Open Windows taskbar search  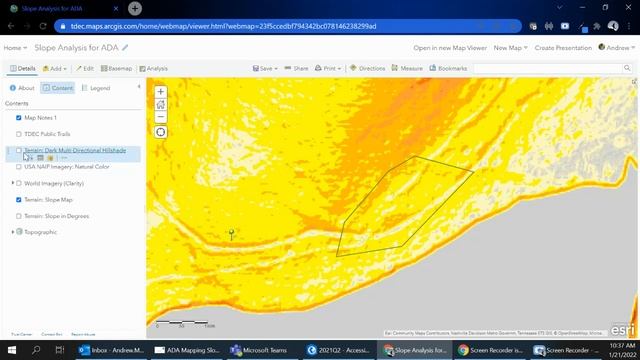[36, 350]
